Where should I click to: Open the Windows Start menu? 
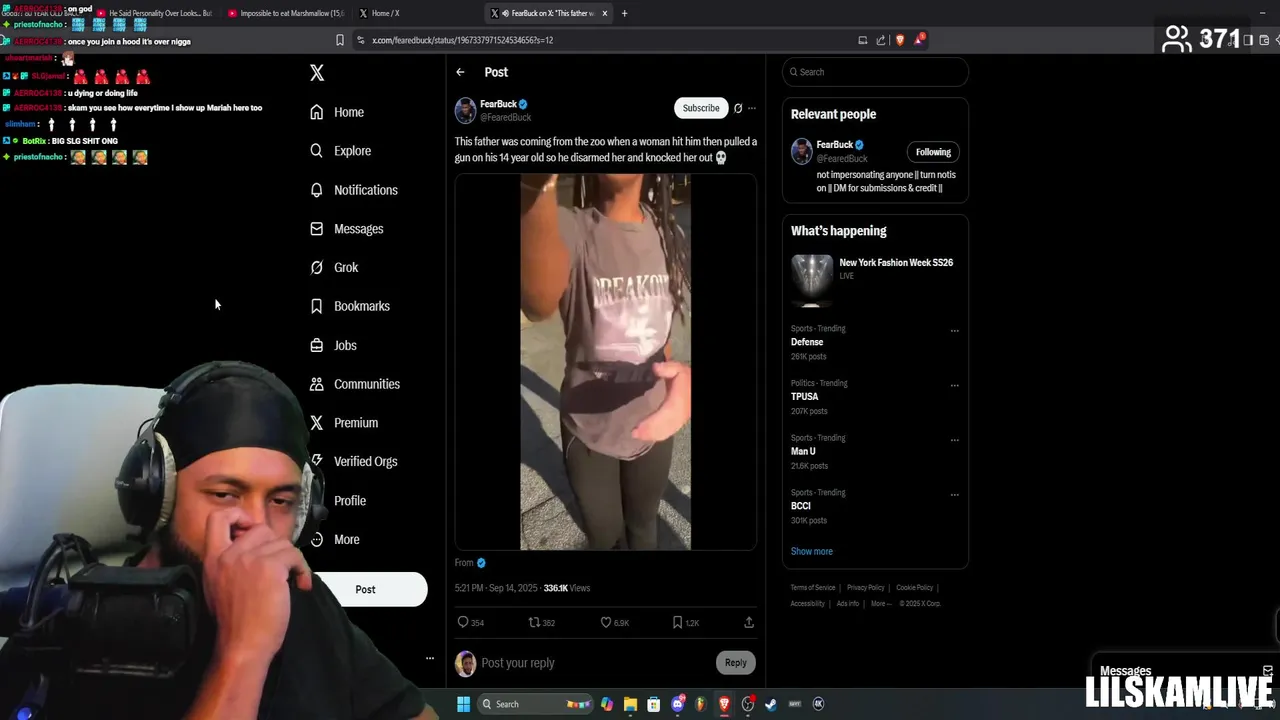click(x=463, y=704)
